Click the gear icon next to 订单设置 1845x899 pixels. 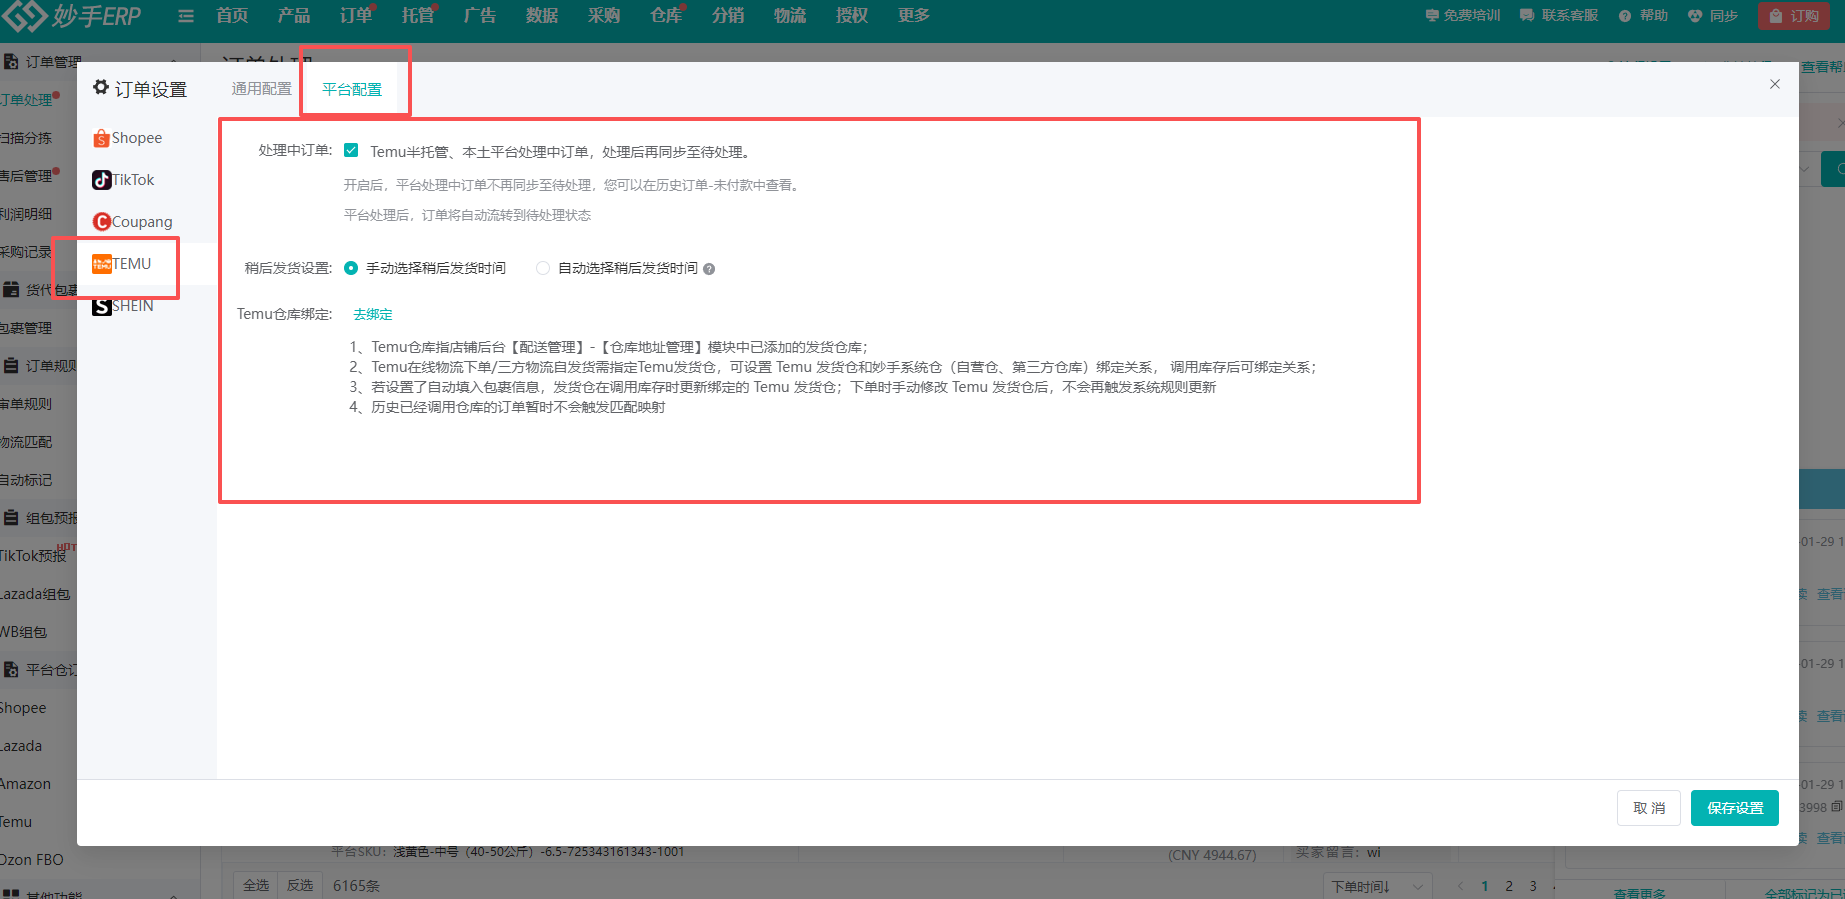click(x=101, y=88)
